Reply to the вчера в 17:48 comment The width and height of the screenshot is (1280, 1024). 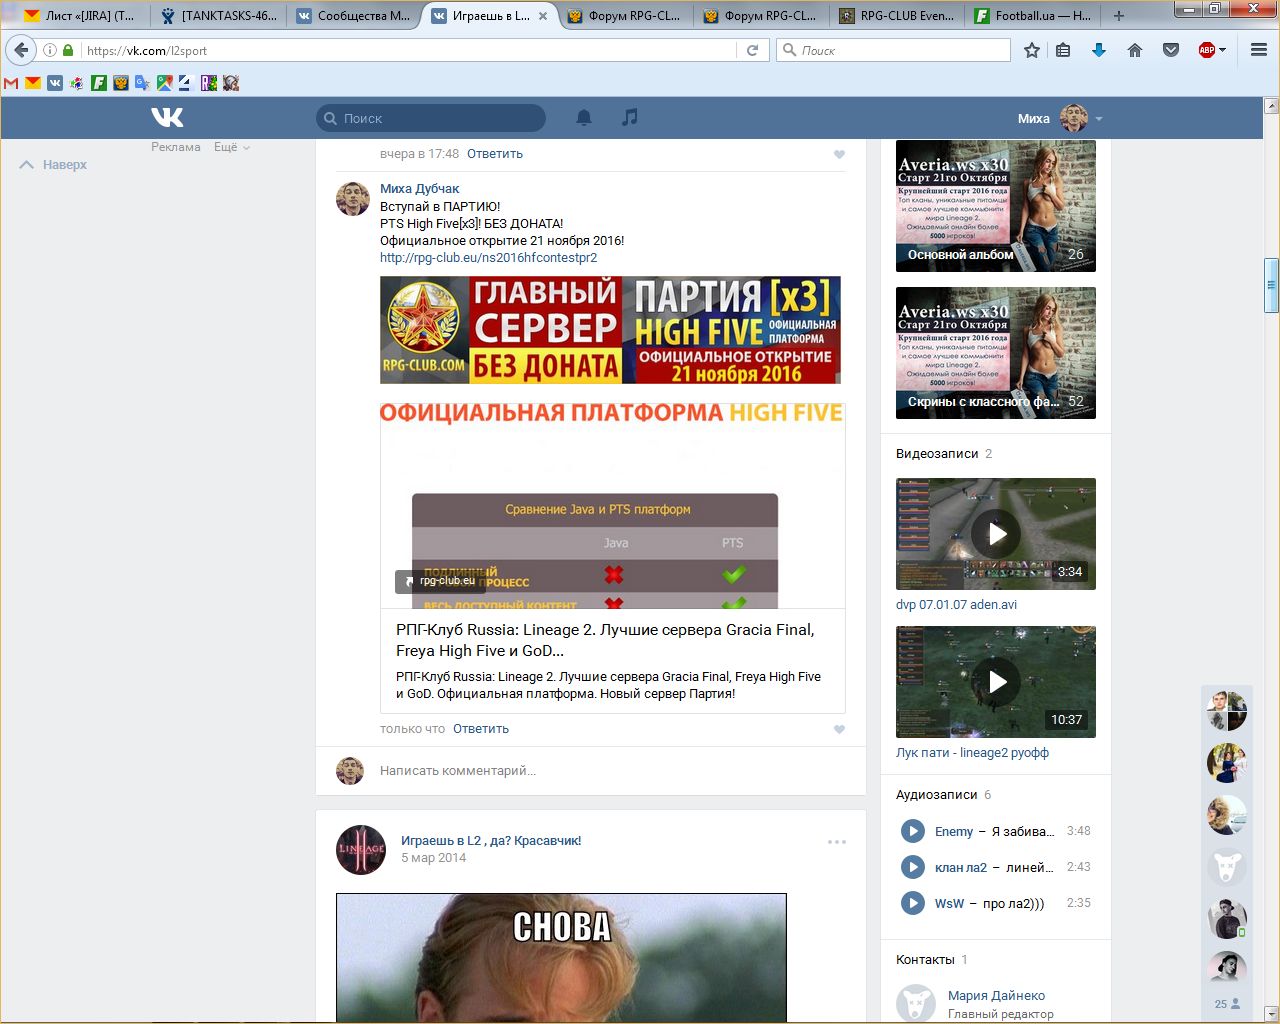pyautogui.click(x=495, y=154)
